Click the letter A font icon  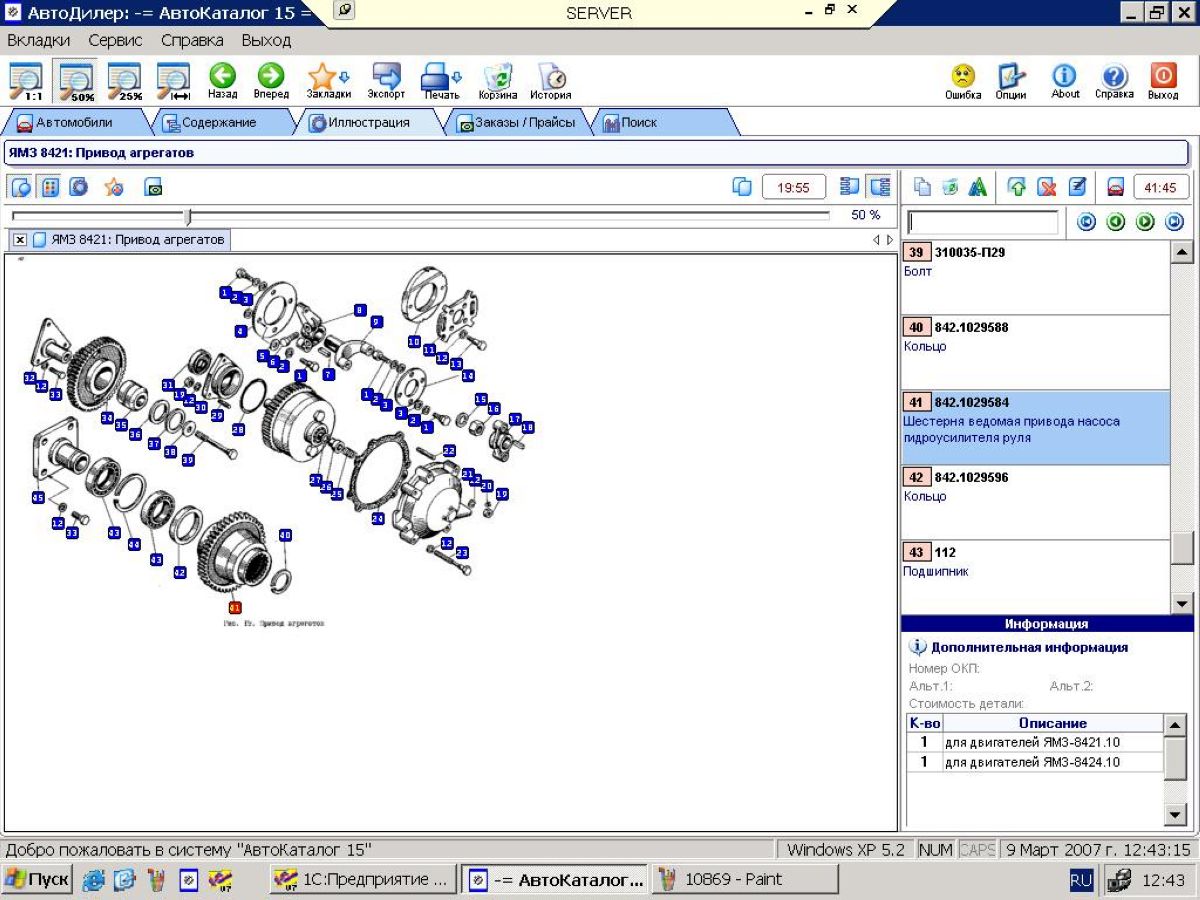tap(978, 187)
